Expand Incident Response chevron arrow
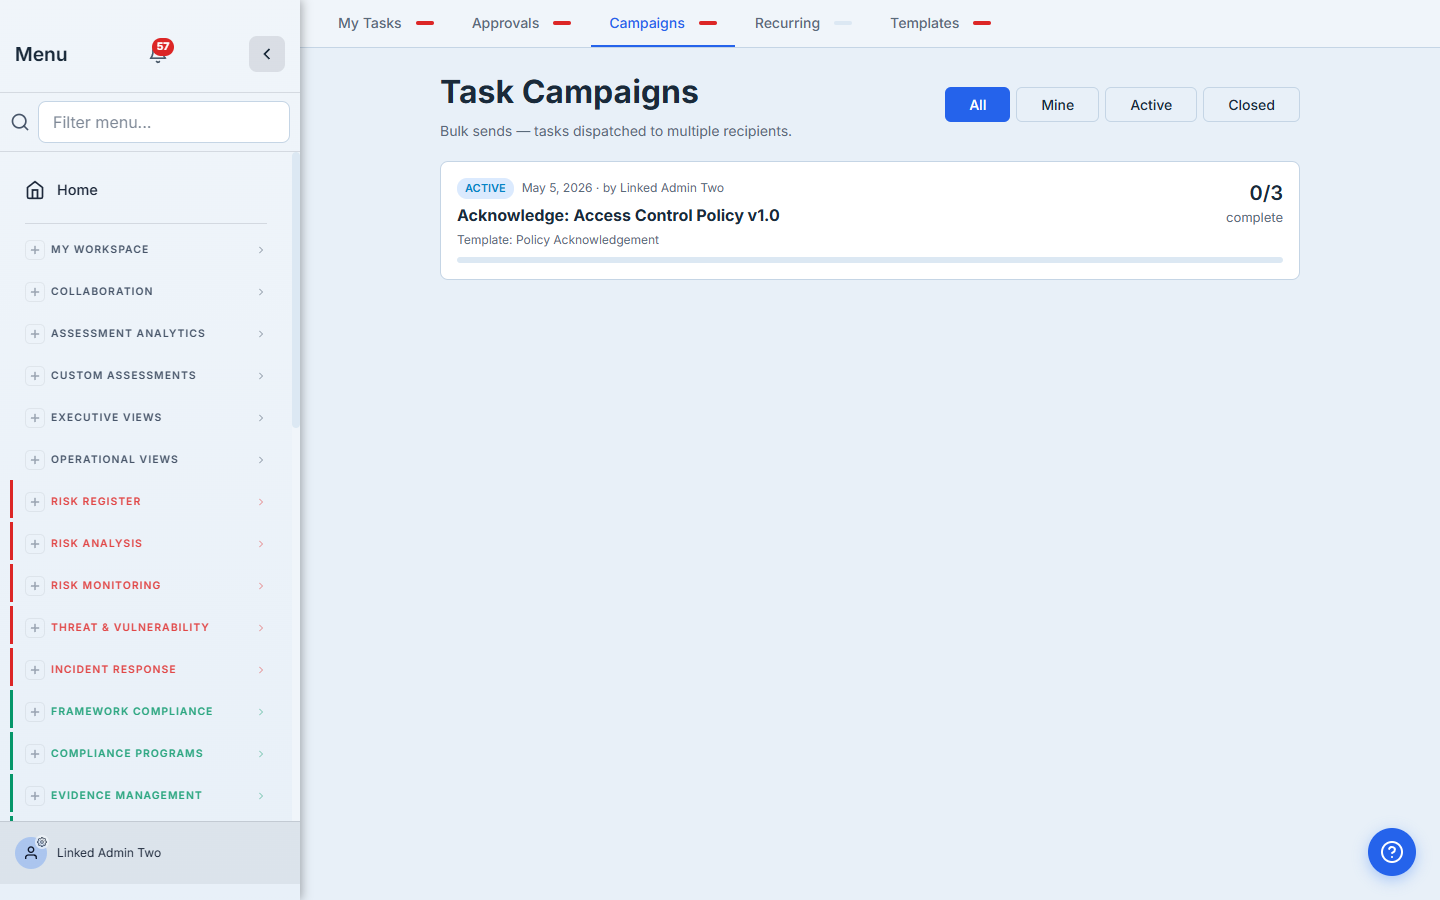 point(261,670)
